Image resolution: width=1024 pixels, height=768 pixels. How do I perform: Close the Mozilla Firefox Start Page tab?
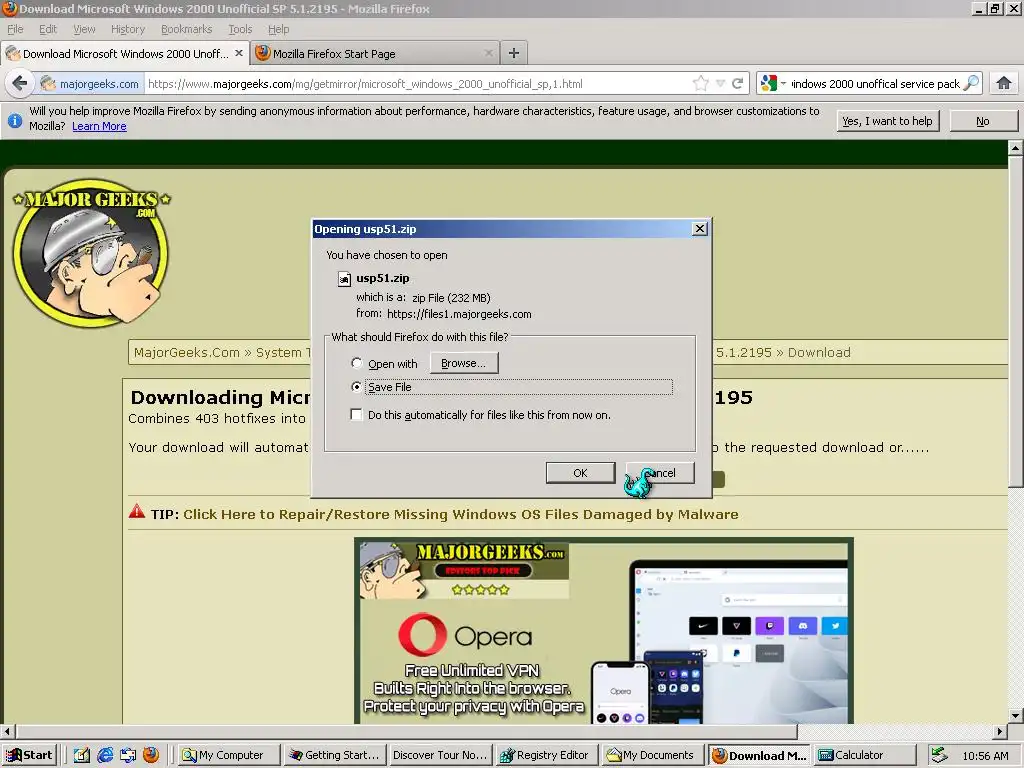pos(488,54)
